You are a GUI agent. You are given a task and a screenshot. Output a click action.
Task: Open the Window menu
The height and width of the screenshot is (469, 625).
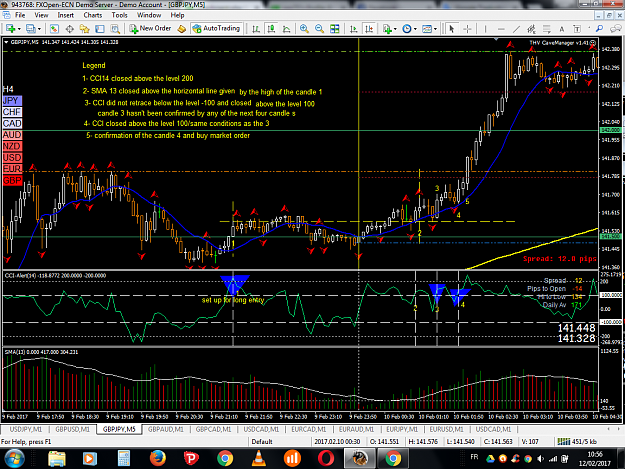click(x=149, y=15)
